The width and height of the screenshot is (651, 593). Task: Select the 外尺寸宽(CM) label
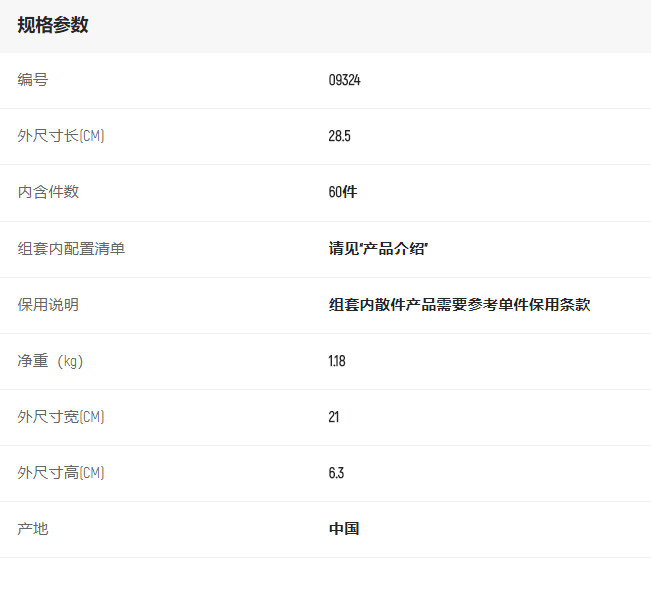61,417
